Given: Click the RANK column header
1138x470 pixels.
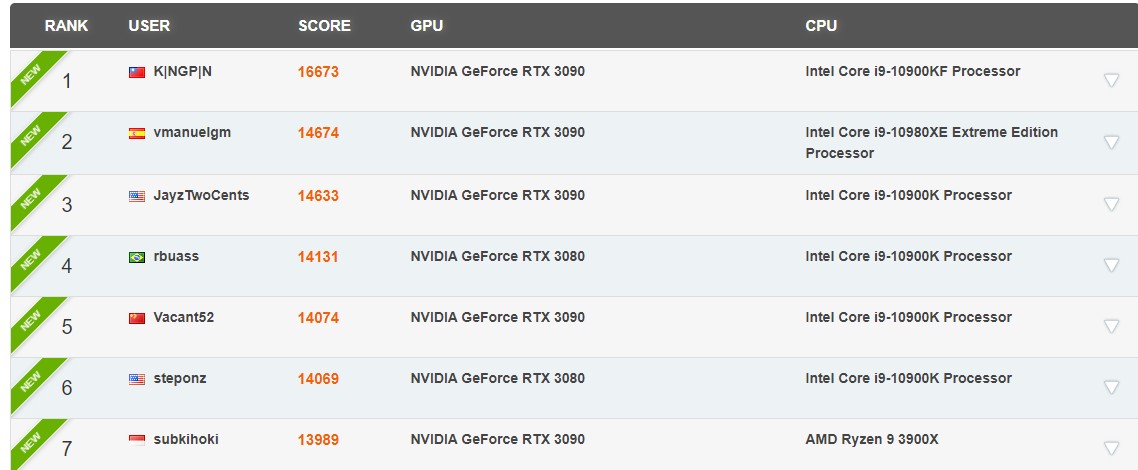Looking at the screenshot, I should [x=66, y=25].
